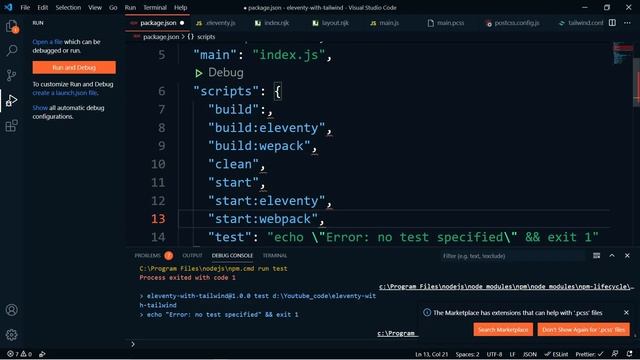
Task: Open the Extensions view icon
Action: tap(12, 125)
